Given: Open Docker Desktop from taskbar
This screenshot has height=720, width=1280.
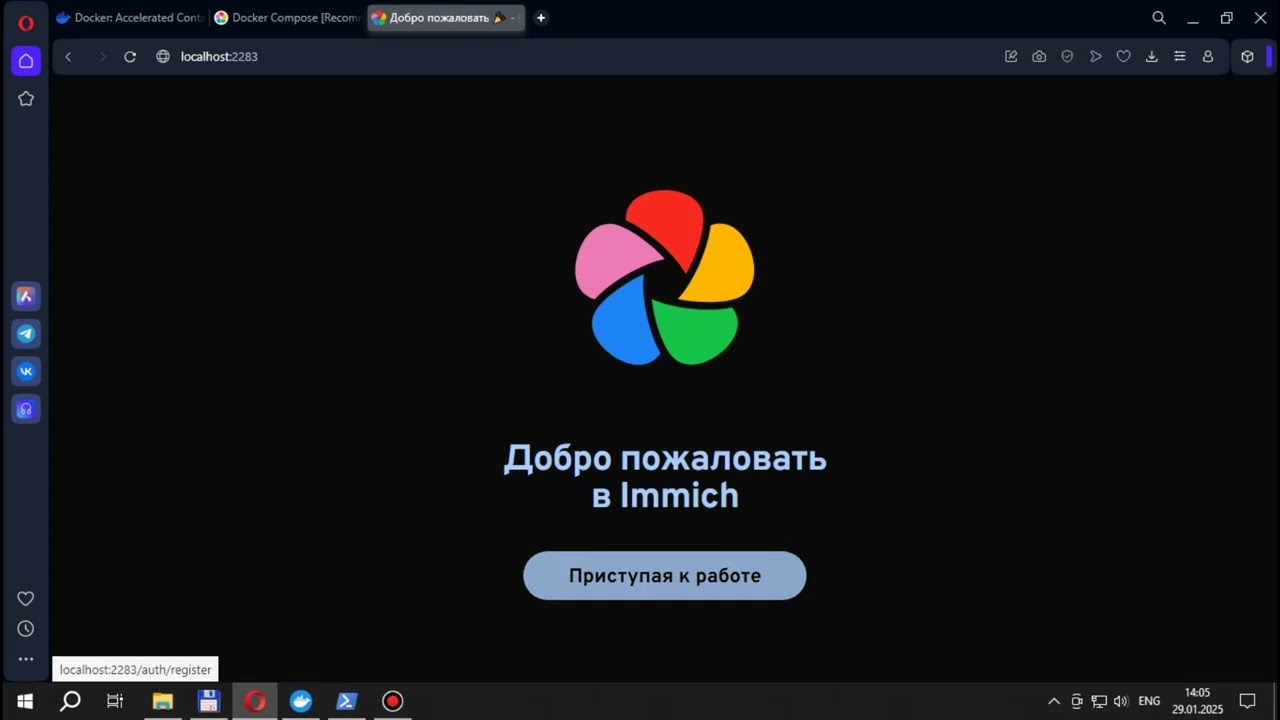Looking at the screenshot, I should tap(301, 701).
